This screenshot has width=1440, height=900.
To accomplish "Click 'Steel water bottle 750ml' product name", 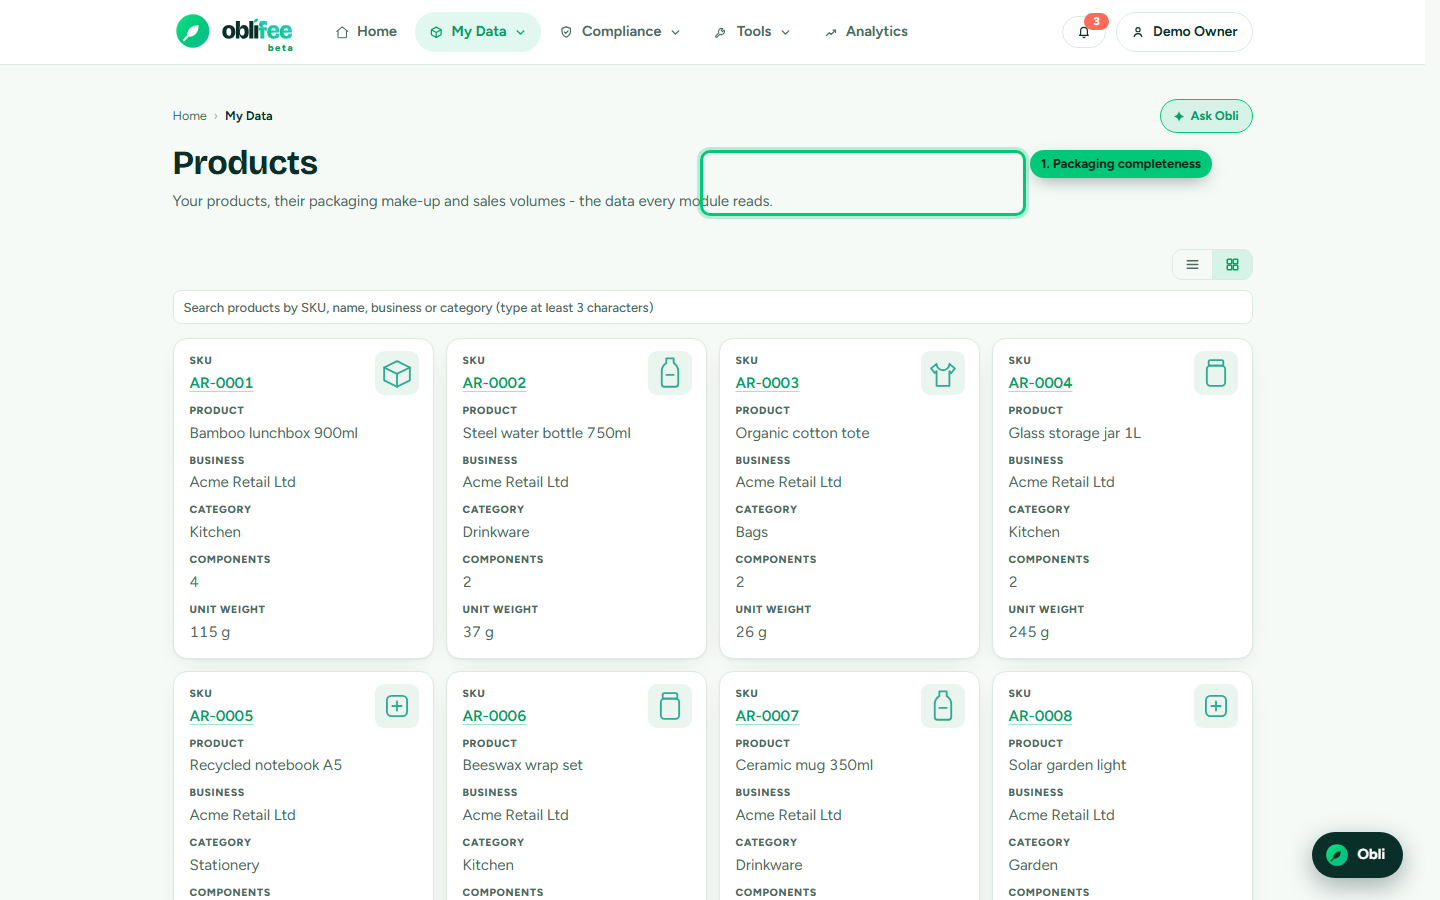I will point(547,433).
